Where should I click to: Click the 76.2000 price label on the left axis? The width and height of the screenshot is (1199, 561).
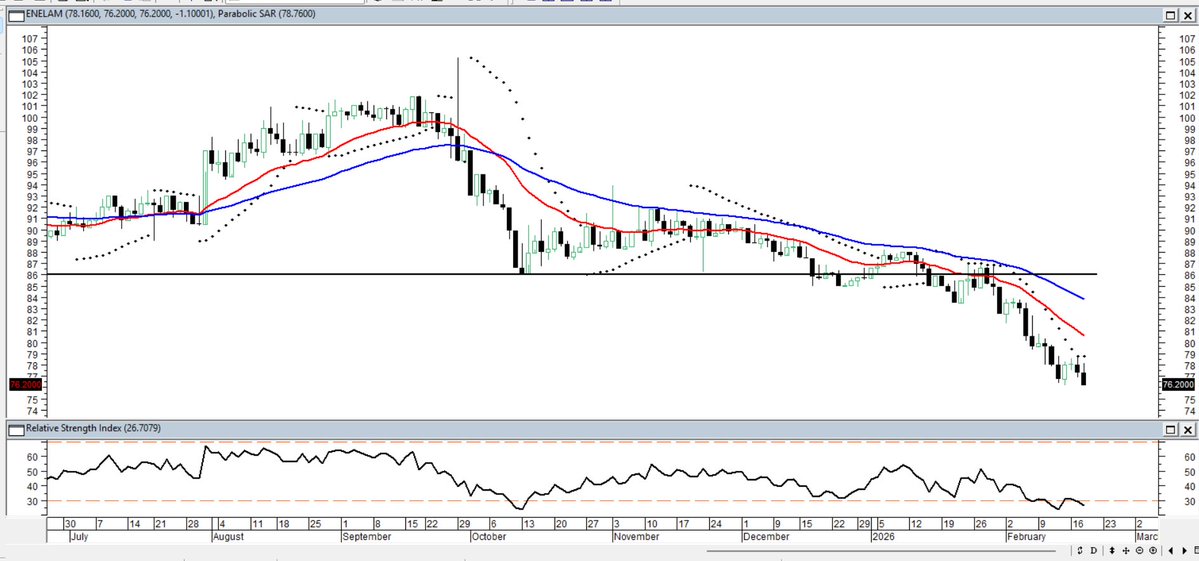pos(25,385)
